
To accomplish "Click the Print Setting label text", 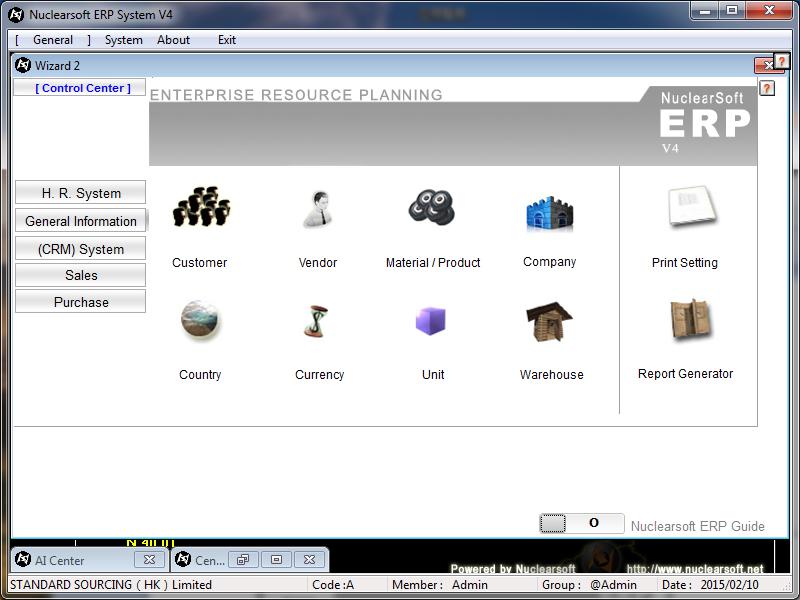I will (685, 262).
